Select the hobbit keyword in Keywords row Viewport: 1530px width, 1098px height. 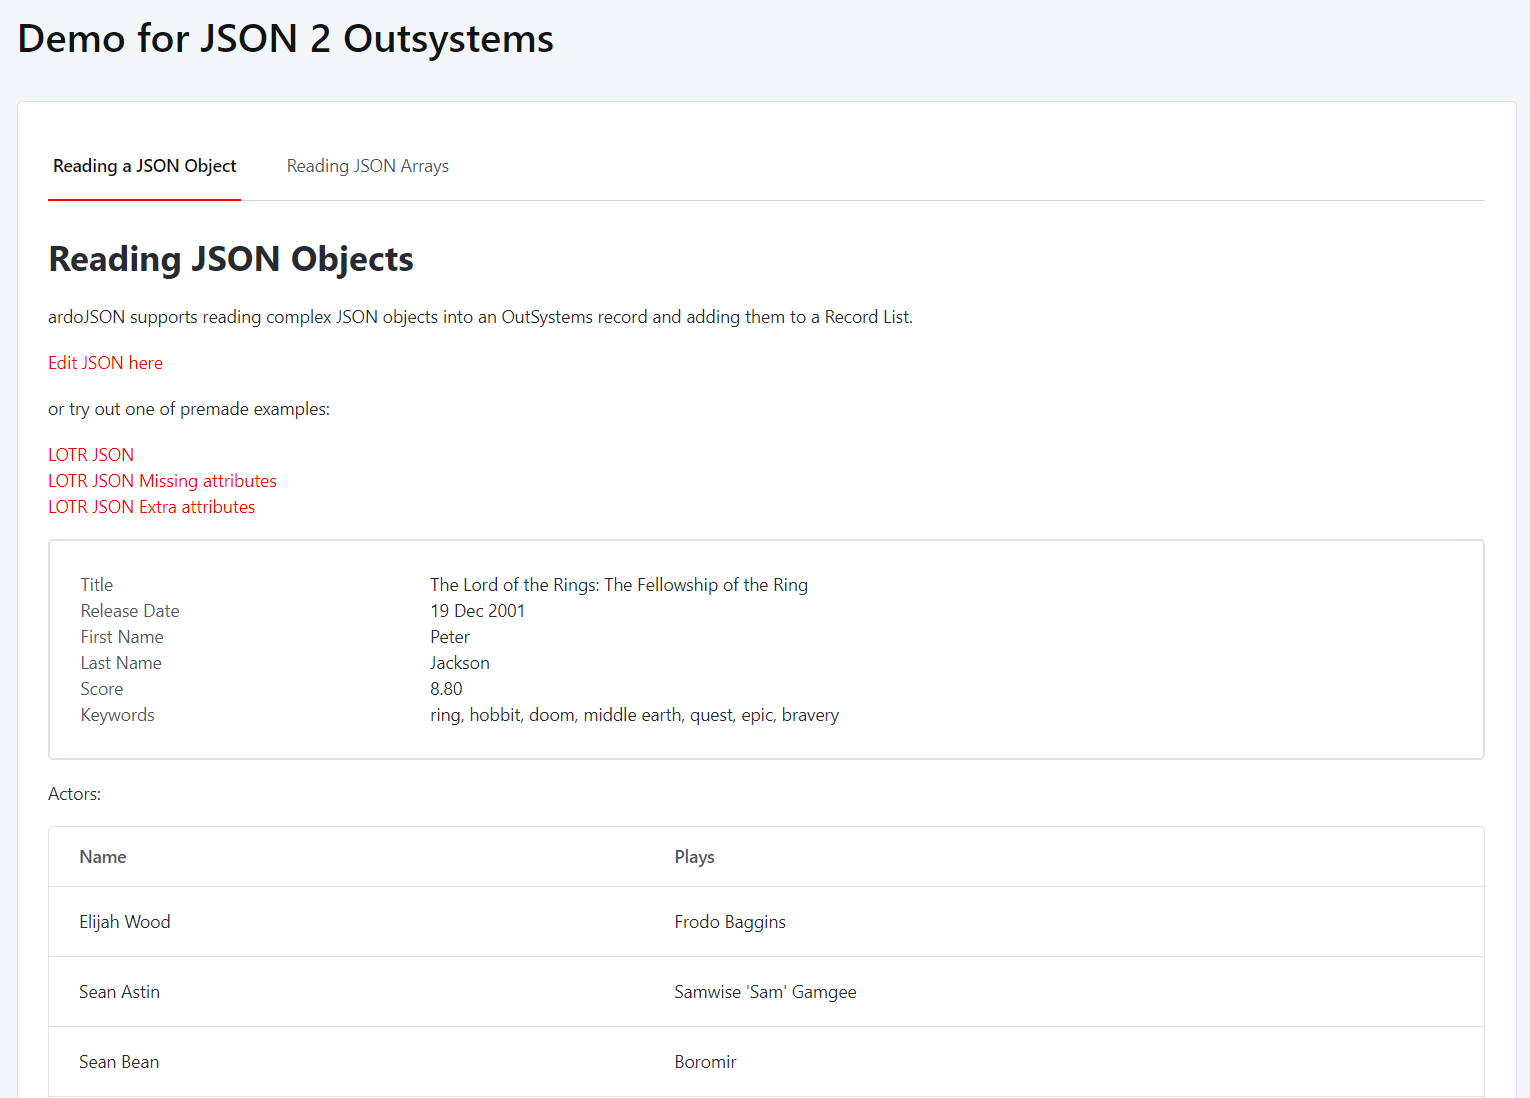click(x=495, y=714)
